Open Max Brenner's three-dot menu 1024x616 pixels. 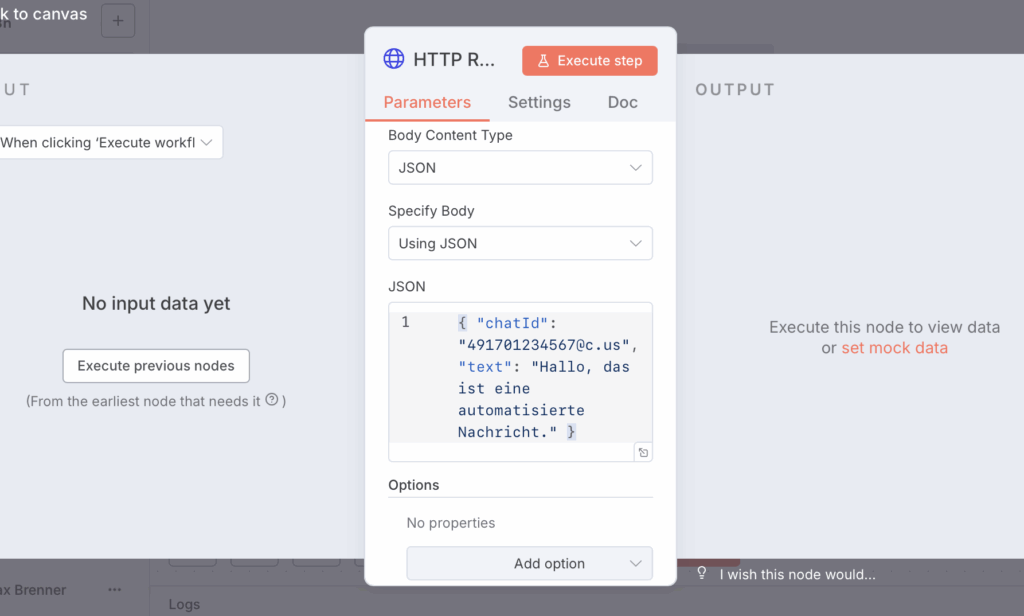(x=114, y=590)
